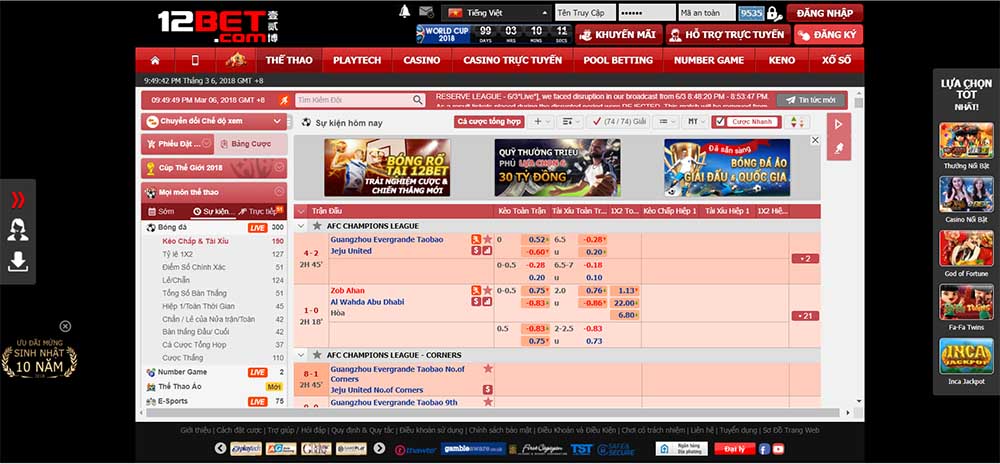Open the mobile phone icon in the navbar
The width and height of the screenshot is (1000, 464).
(195, 61)
